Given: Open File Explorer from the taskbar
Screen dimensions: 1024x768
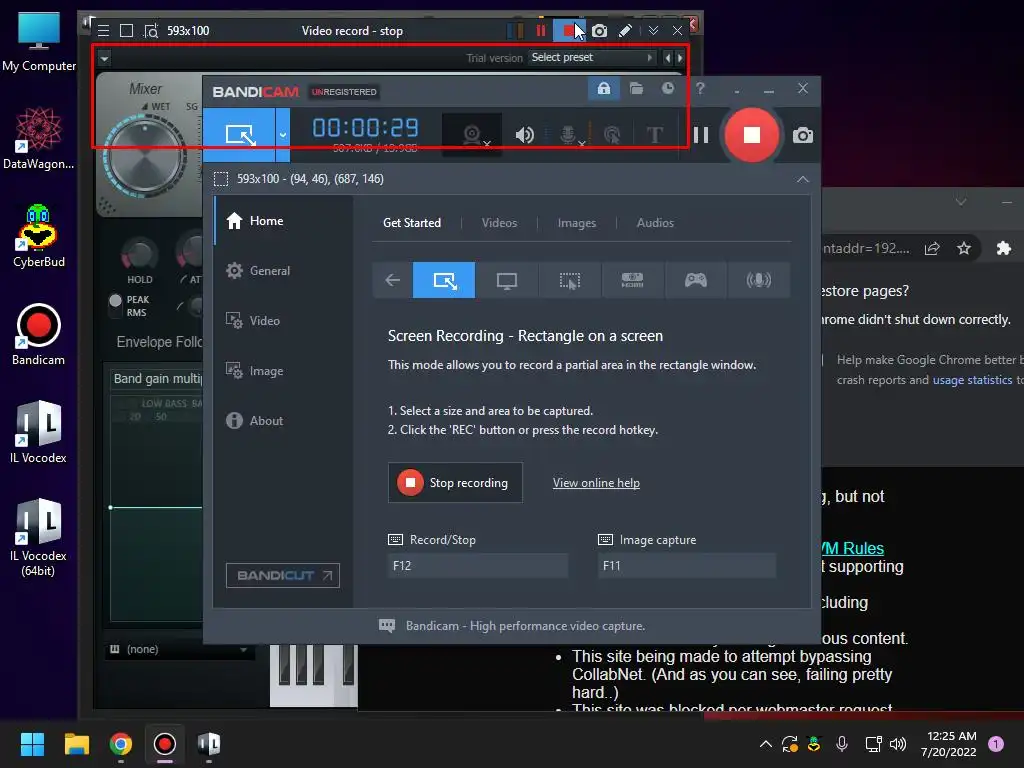Looking at the screenshot, I should [x=76, y=744].
